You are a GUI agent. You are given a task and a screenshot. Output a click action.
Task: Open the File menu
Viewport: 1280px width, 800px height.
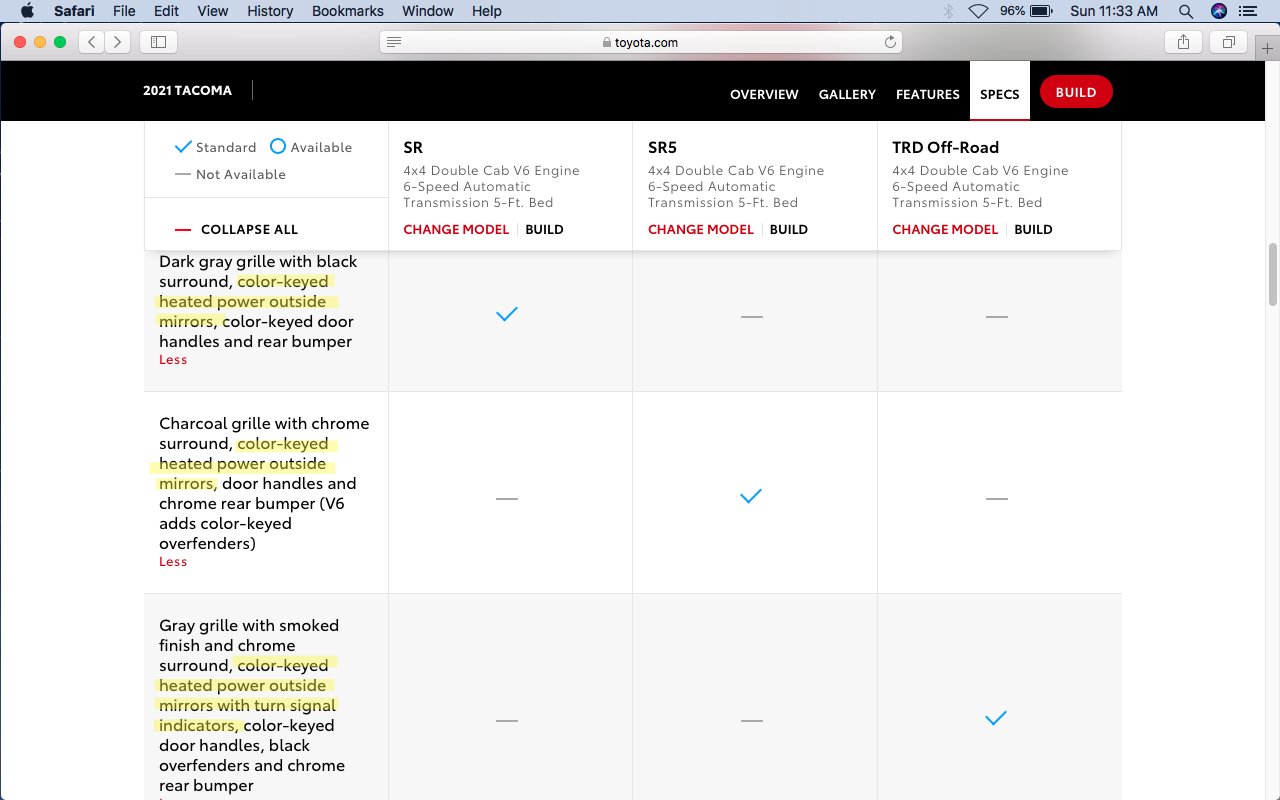click(x=124, y=11)
